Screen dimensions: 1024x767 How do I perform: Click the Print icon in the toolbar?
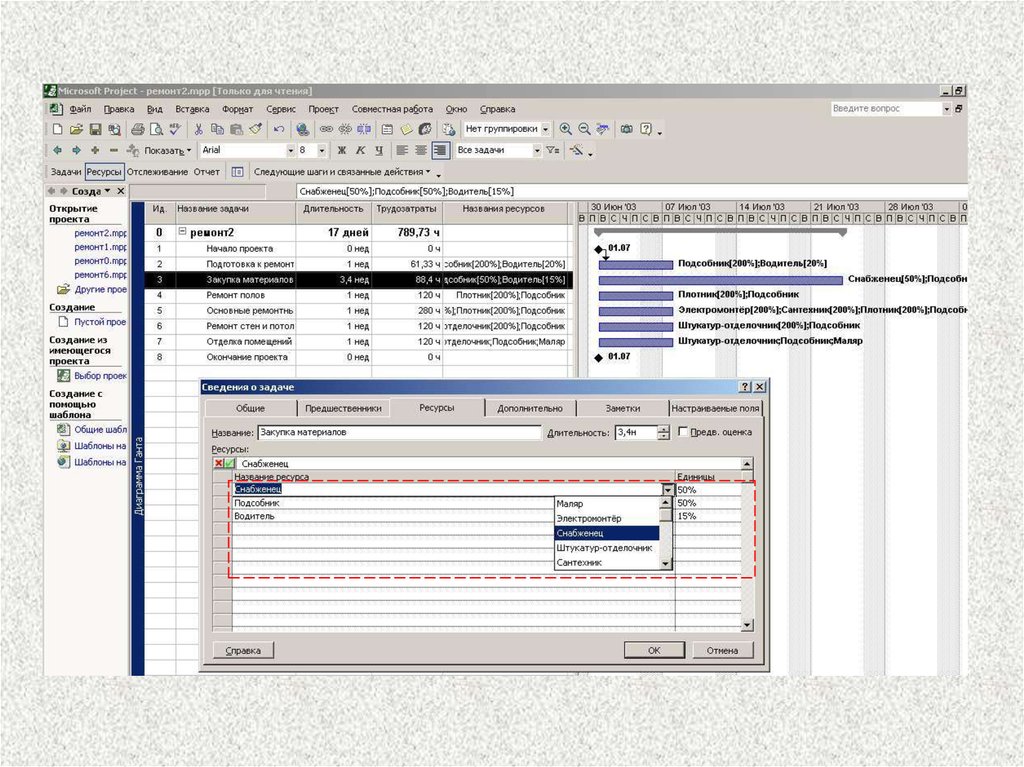(x=139, y=129)
